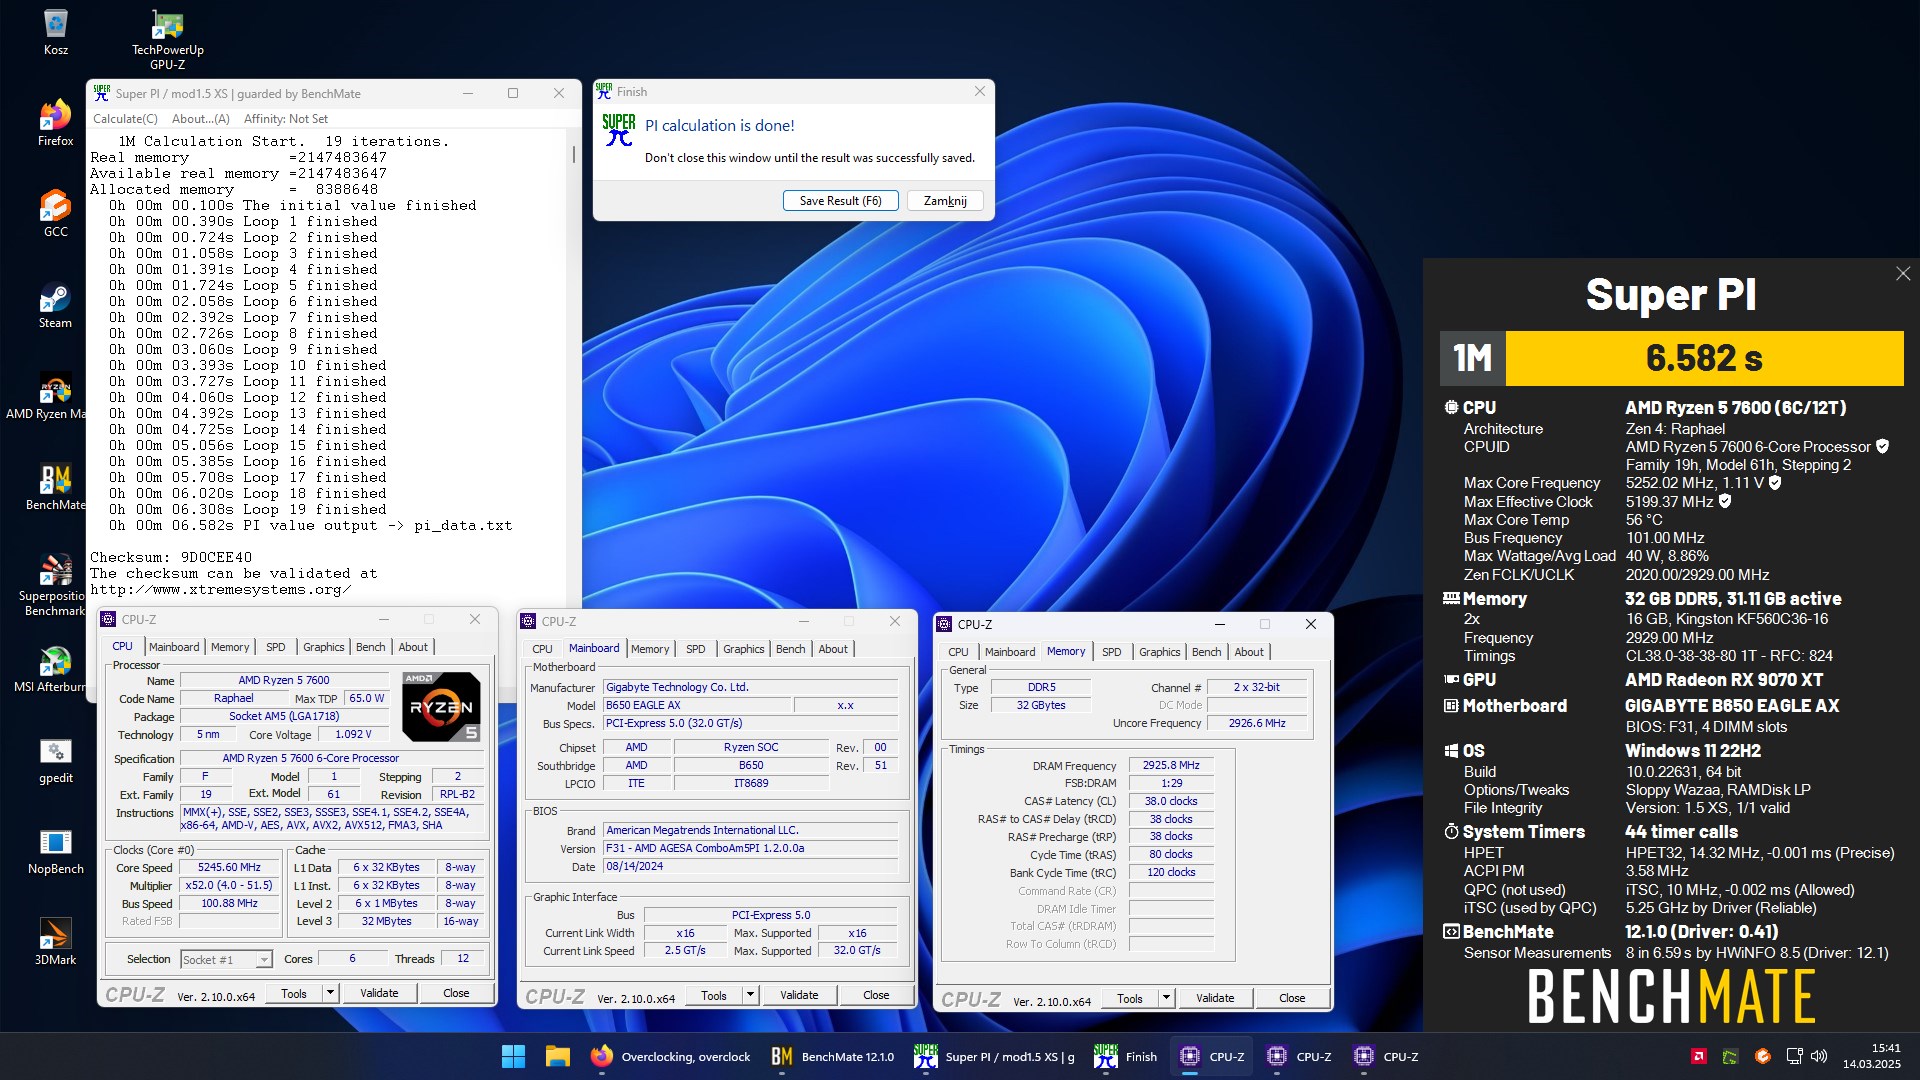Click Save Result (F6) button
Viewport: 1920px width, 1080px height.
pos(840,201)
